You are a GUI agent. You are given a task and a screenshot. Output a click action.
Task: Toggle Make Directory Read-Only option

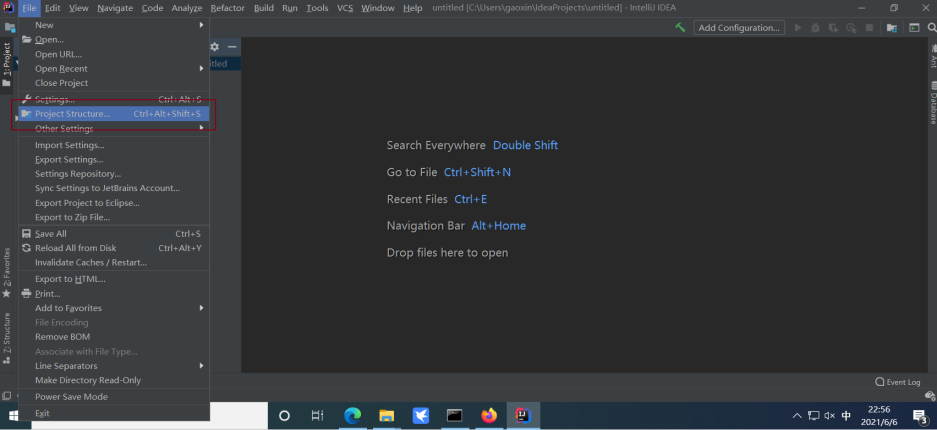pos(88,380)
